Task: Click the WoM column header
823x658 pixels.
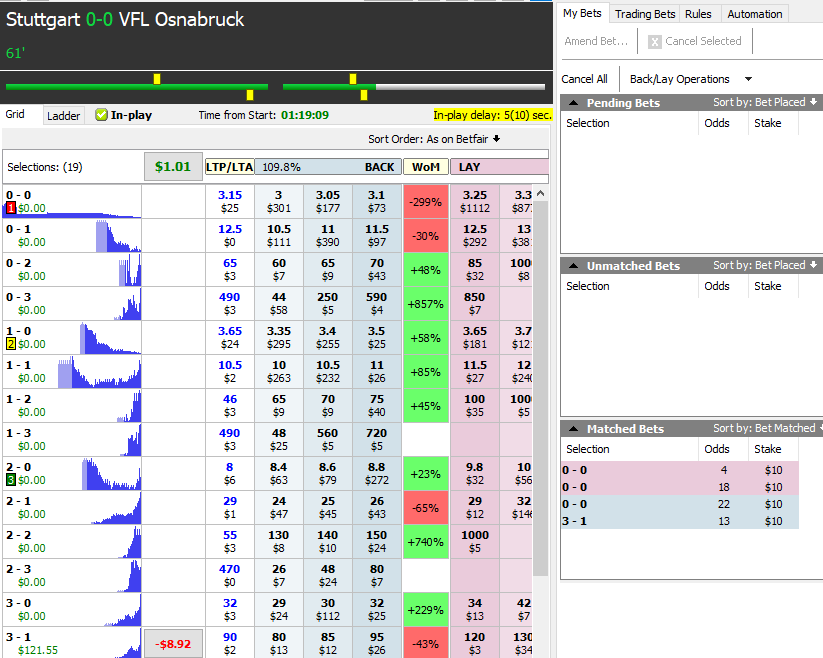Action: coord(426,167)
